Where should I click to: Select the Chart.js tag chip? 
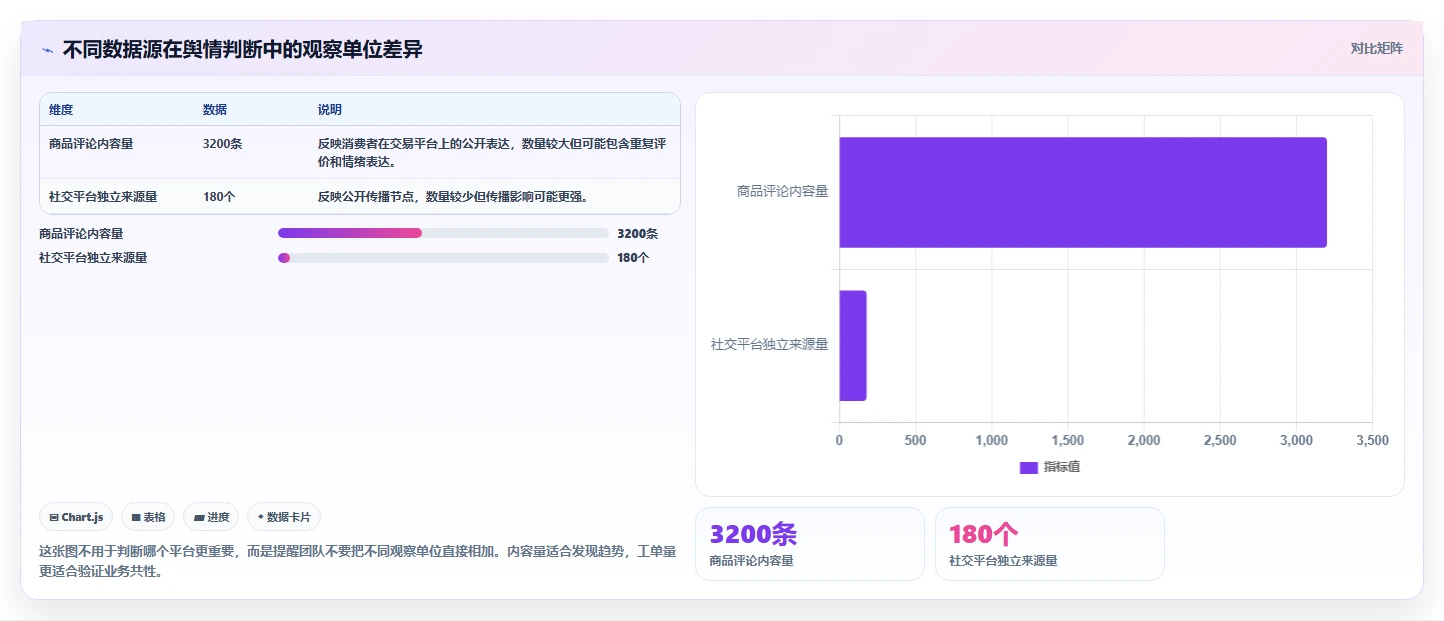(77, 517)
